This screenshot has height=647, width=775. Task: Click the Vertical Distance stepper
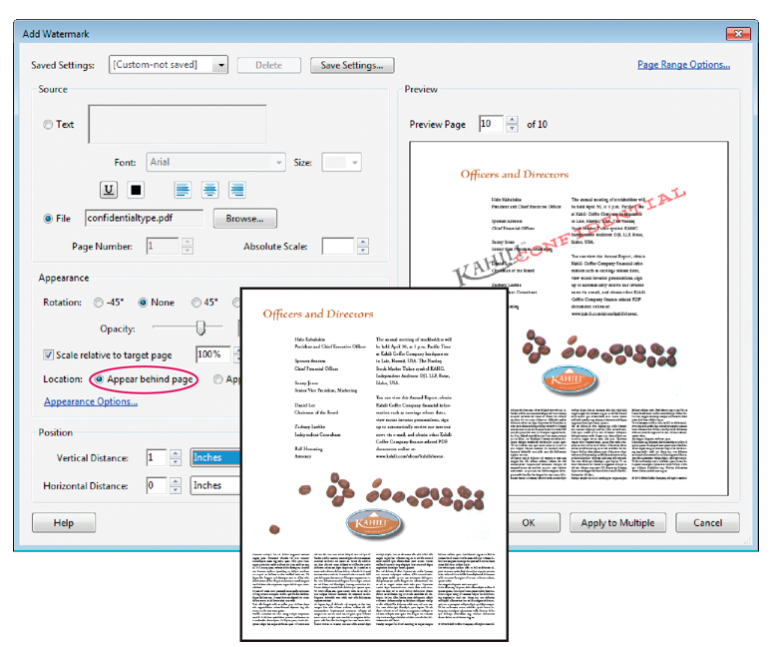(175, 458)
